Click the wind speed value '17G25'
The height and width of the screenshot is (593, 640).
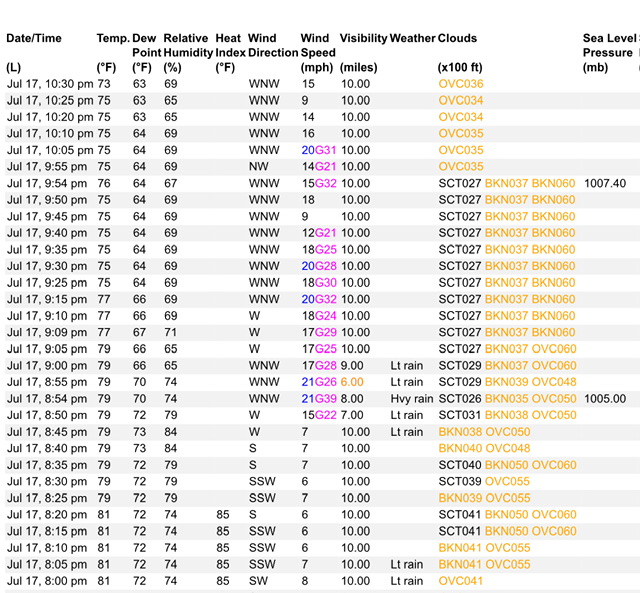[319, 349]
